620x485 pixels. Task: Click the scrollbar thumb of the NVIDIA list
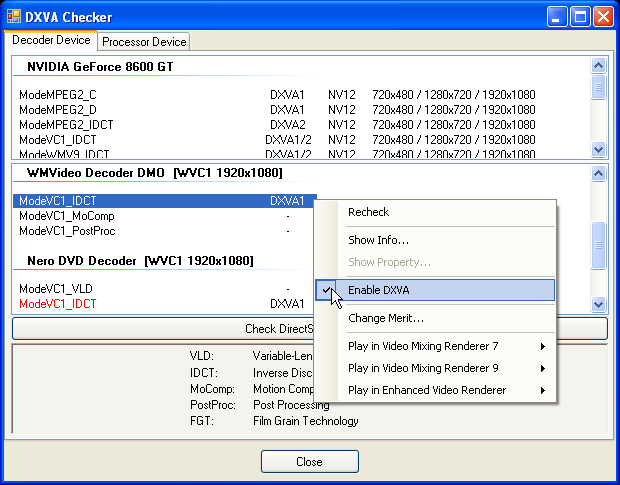(598, 87)
